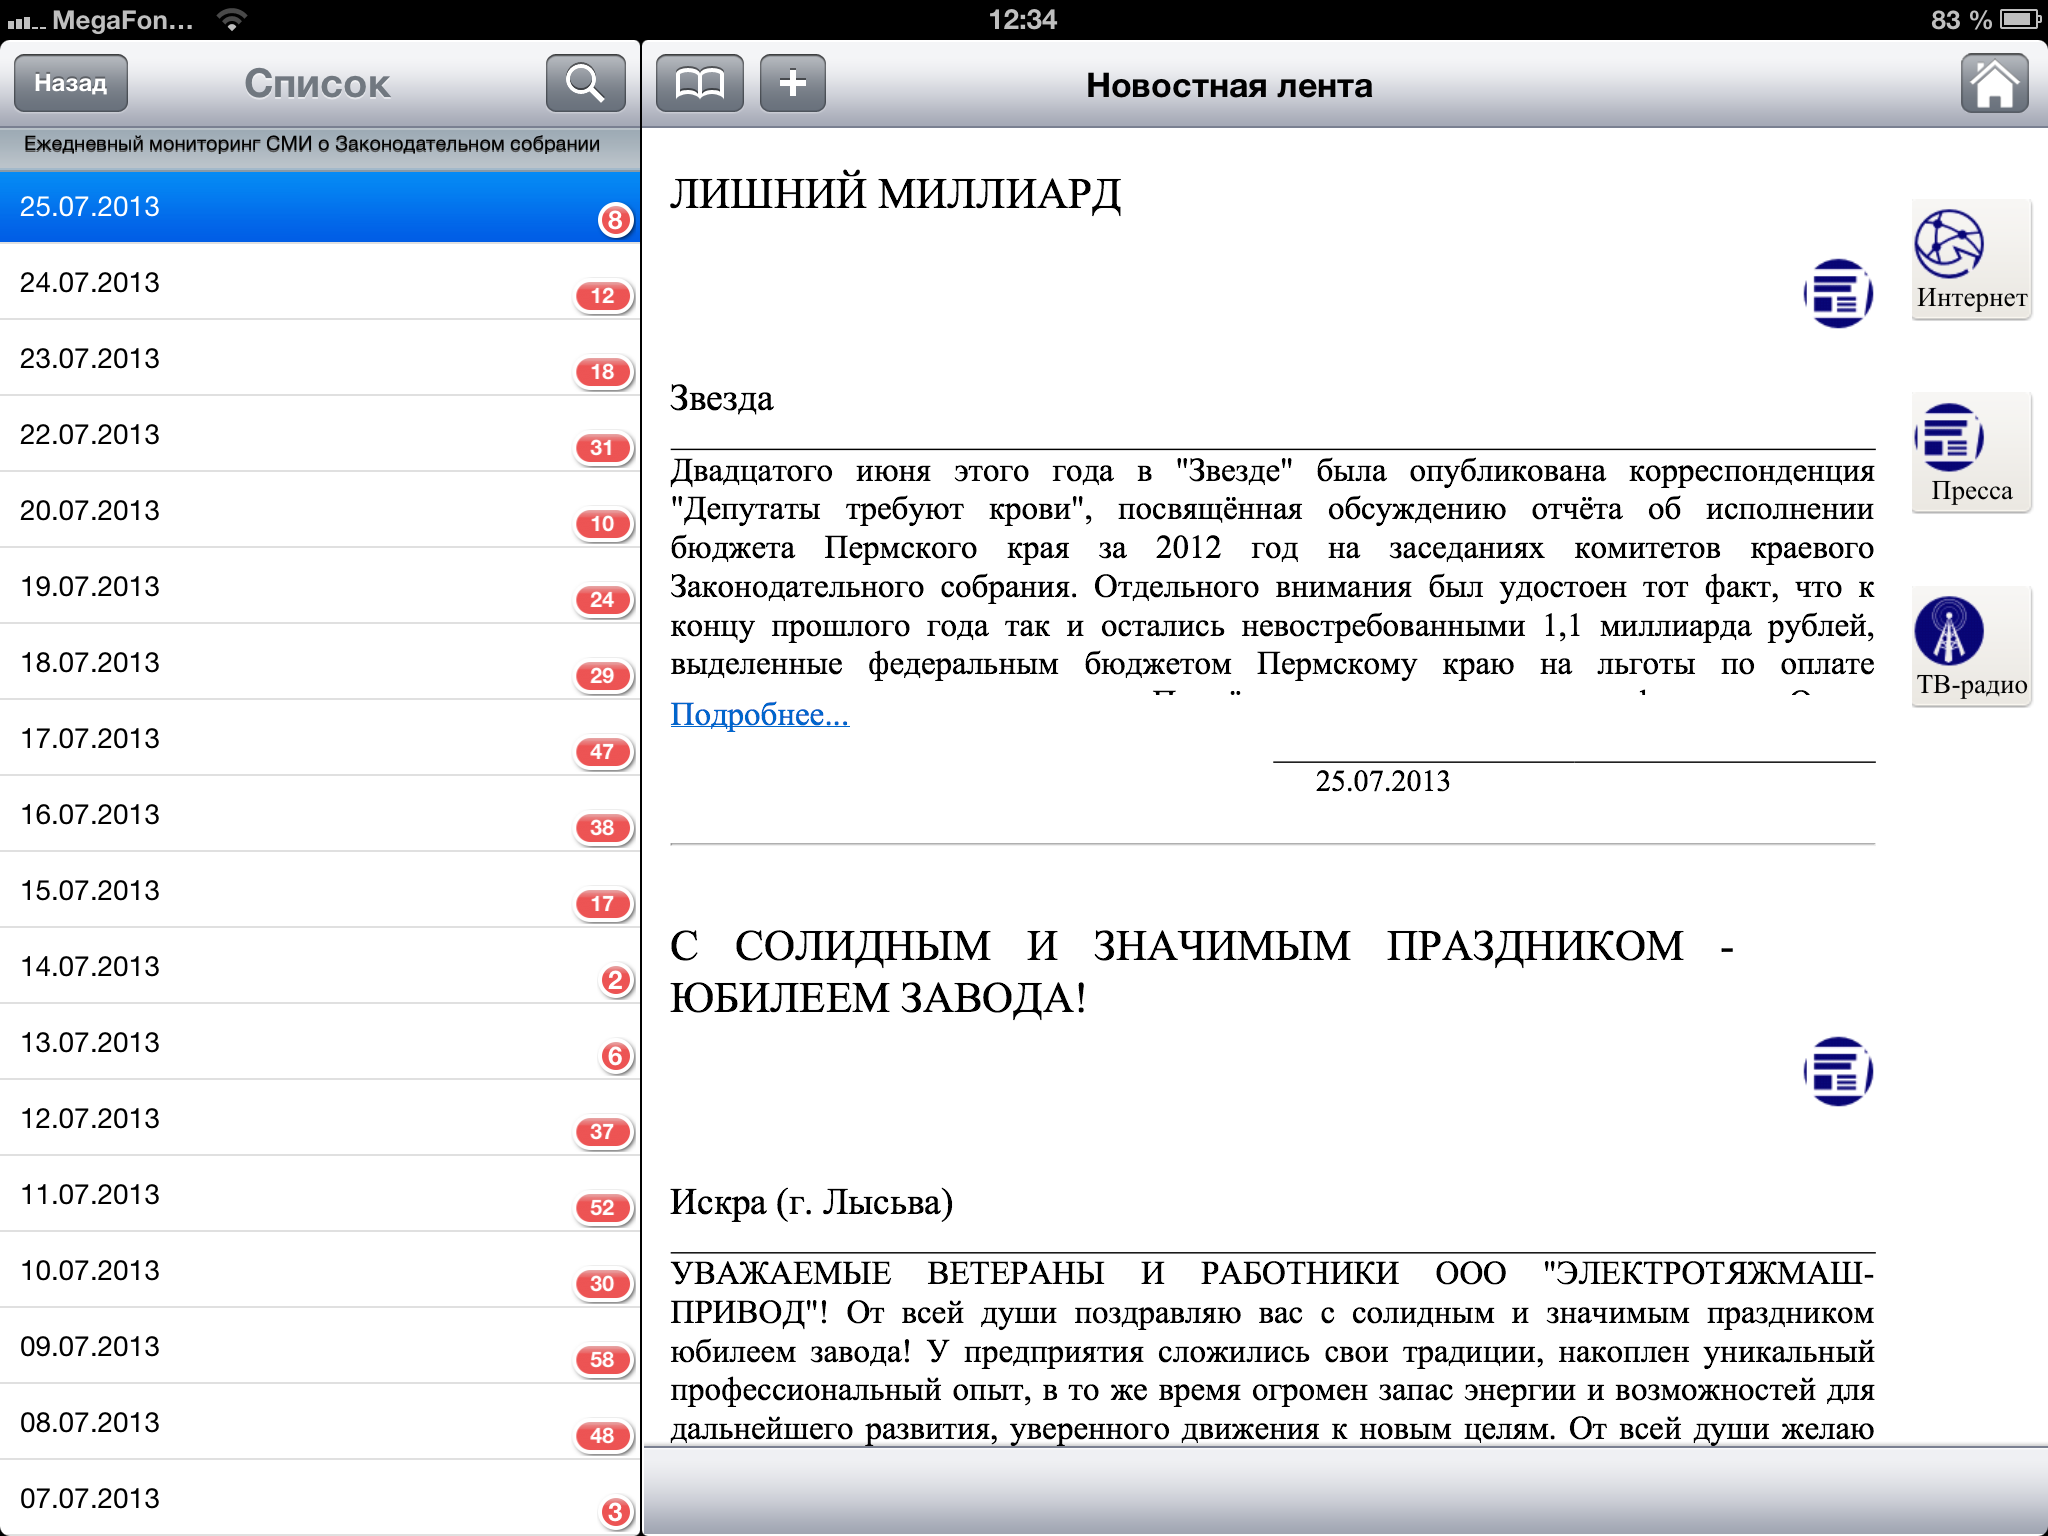The height and width of the screenshot is (1536, 2048).
Task: Tap press icon beside ЛИШНИЙ МИЛЛИАРД article
Action: point(1837,294)
